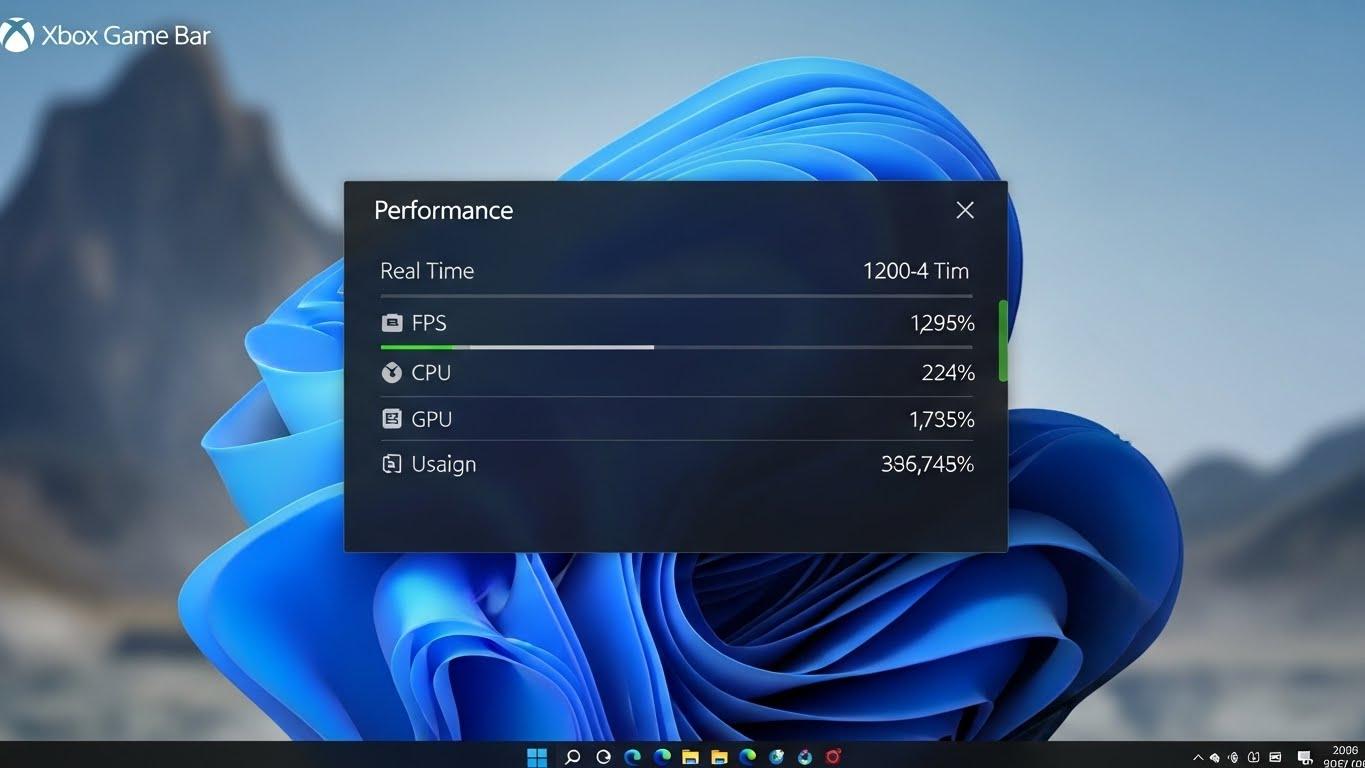The width and height of the screenshot is (1365, 768).
Task: Click the Search icon on the taskbar
Action: click(572, 757)
